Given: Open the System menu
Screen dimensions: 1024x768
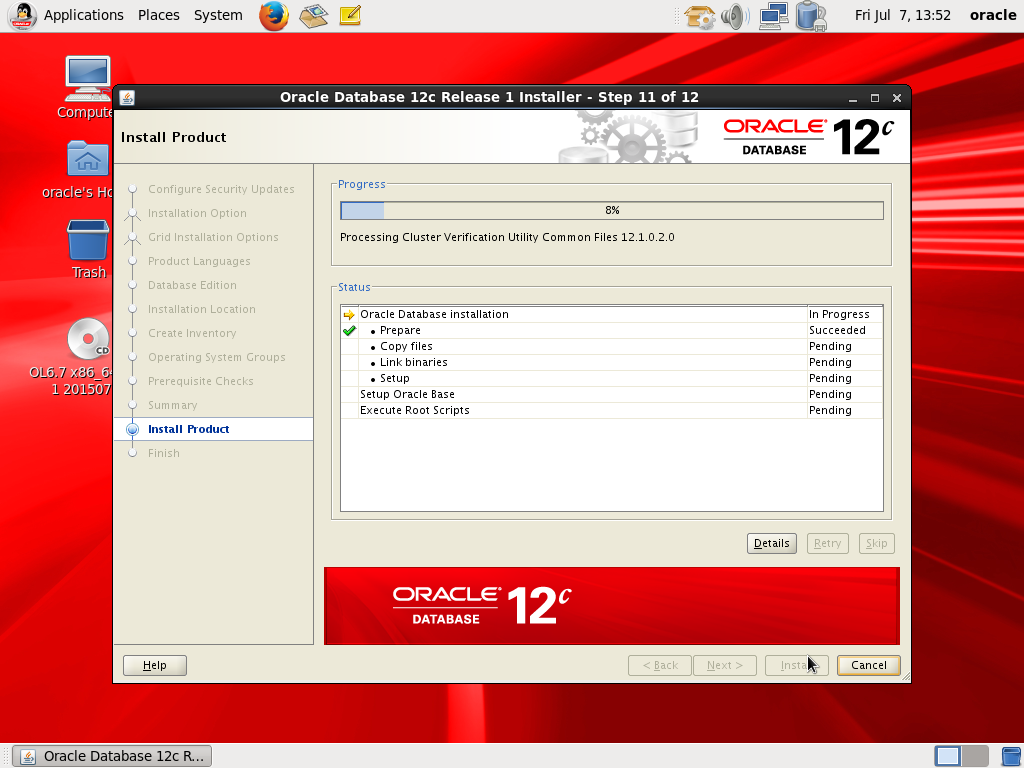Looking at the screenshot, I should pyautogui.click(x=218, y=15).
